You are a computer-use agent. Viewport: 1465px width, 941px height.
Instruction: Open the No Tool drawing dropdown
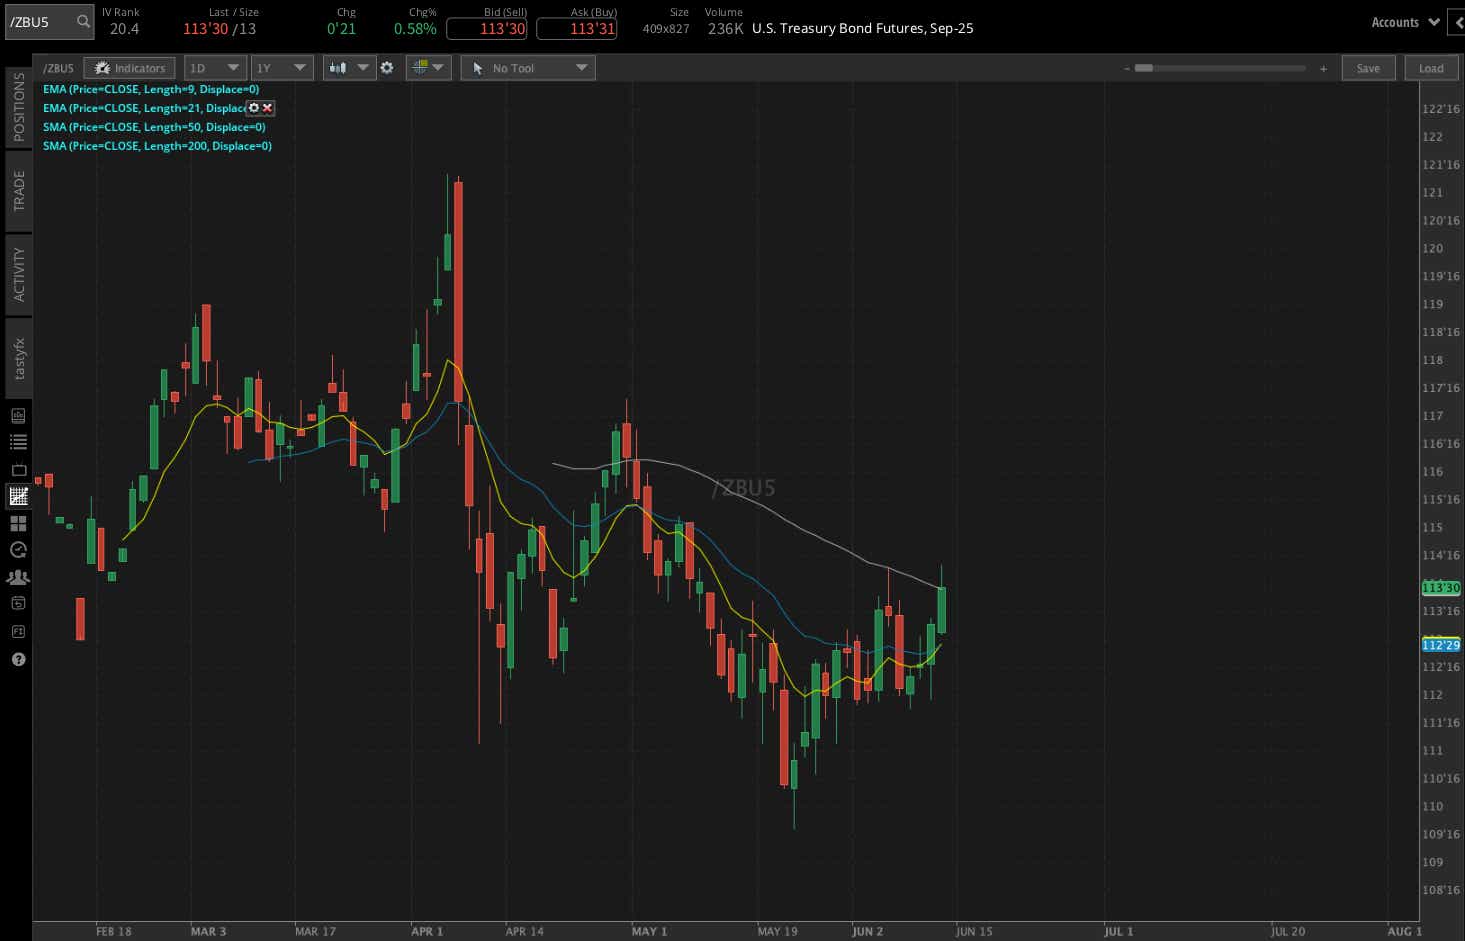(528, 67)
